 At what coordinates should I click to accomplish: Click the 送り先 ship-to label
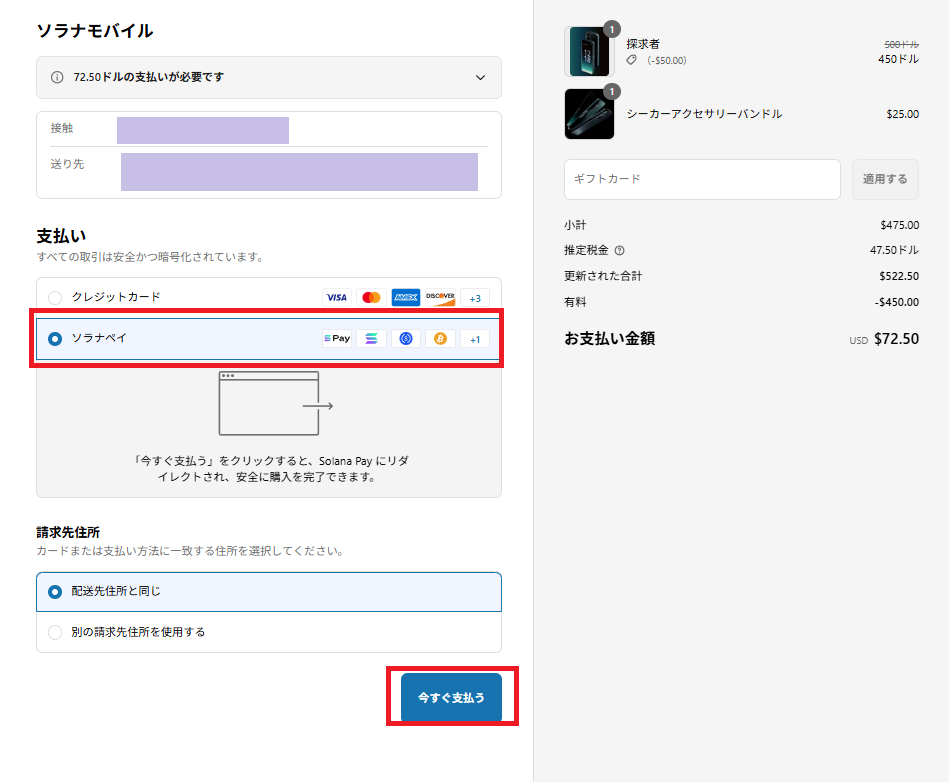tap(67, 164)
